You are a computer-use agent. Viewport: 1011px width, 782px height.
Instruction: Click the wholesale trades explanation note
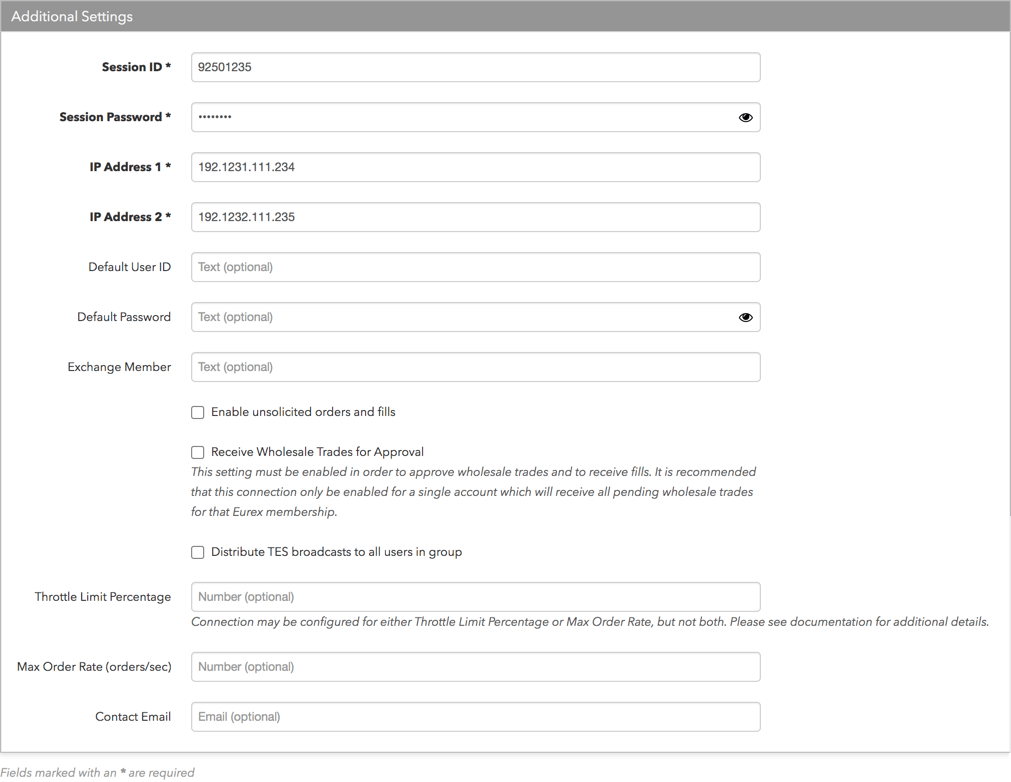click(473, 492)
